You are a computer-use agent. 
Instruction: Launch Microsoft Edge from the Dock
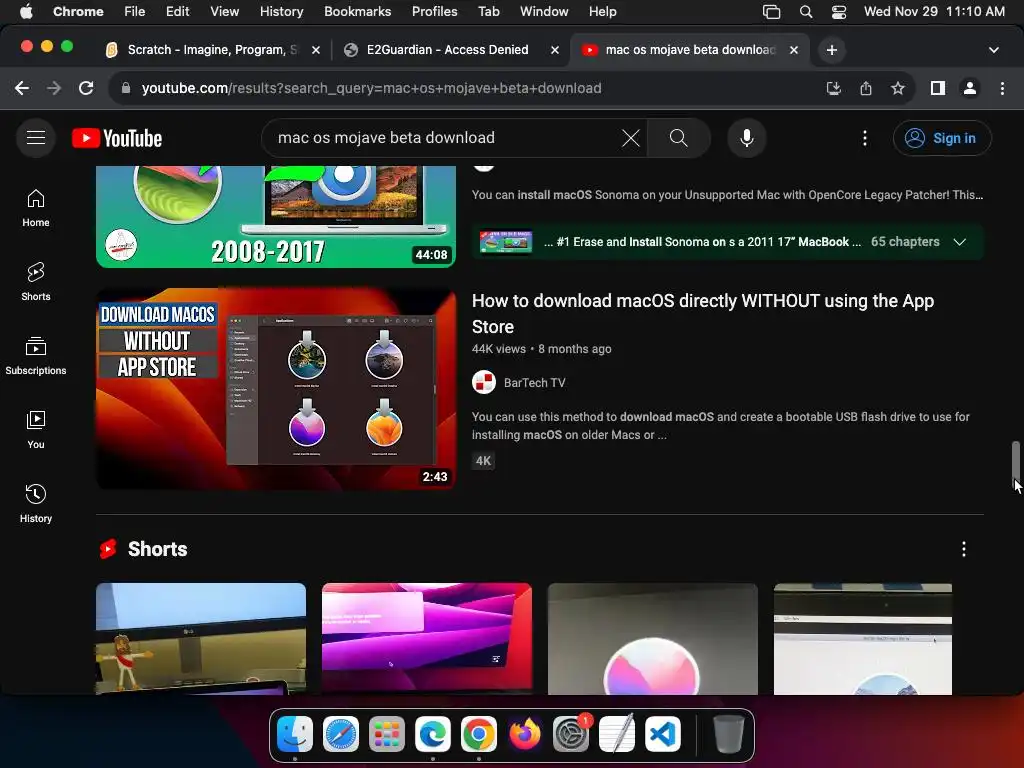(433, 734)
